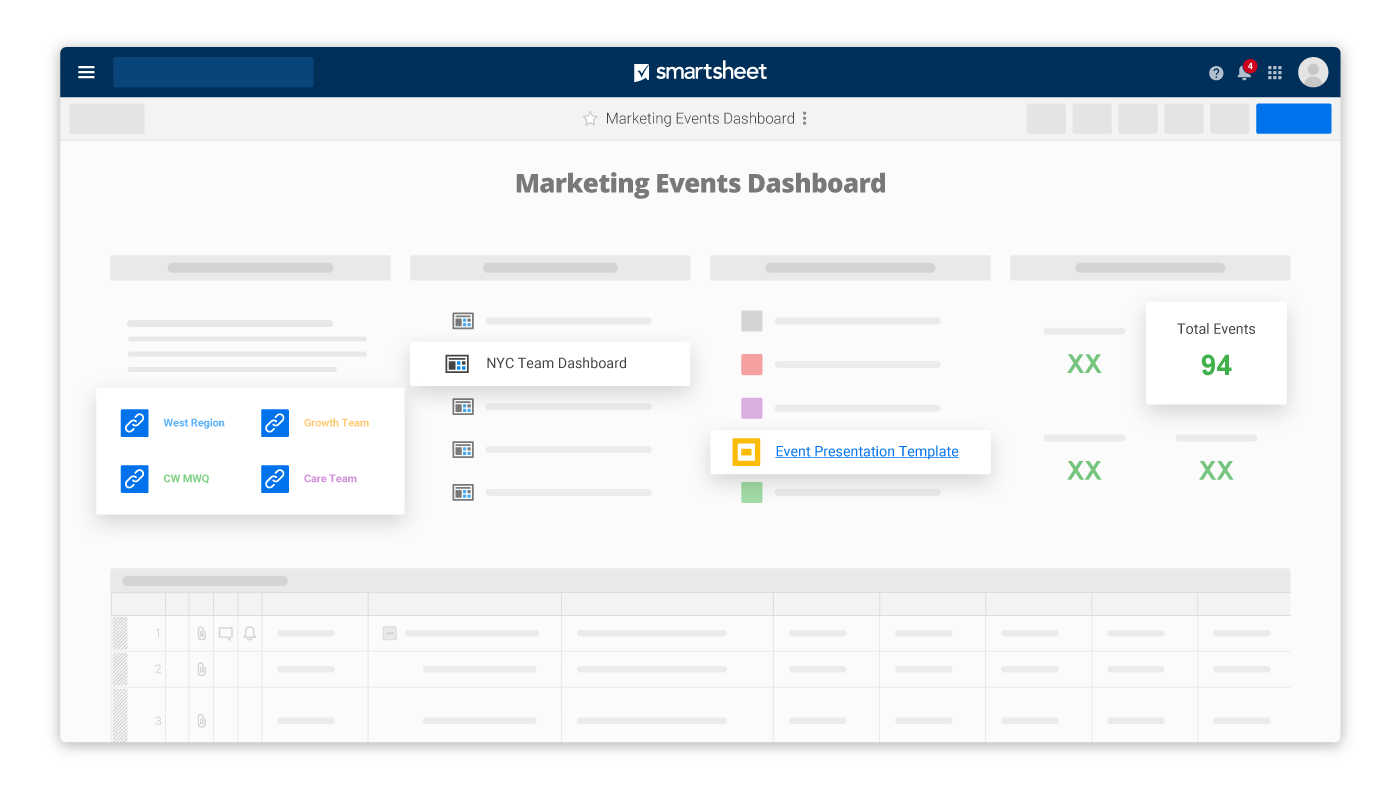
Task: Click the West Region link icon
Action: point(134,423)
